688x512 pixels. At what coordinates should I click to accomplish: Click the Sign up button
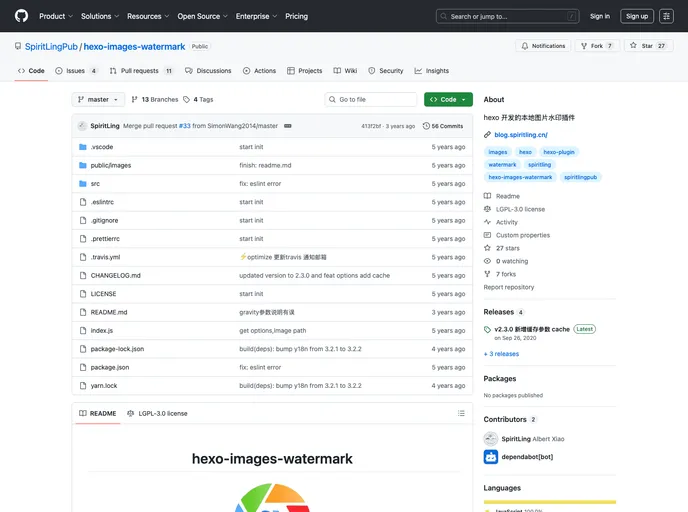637,16
